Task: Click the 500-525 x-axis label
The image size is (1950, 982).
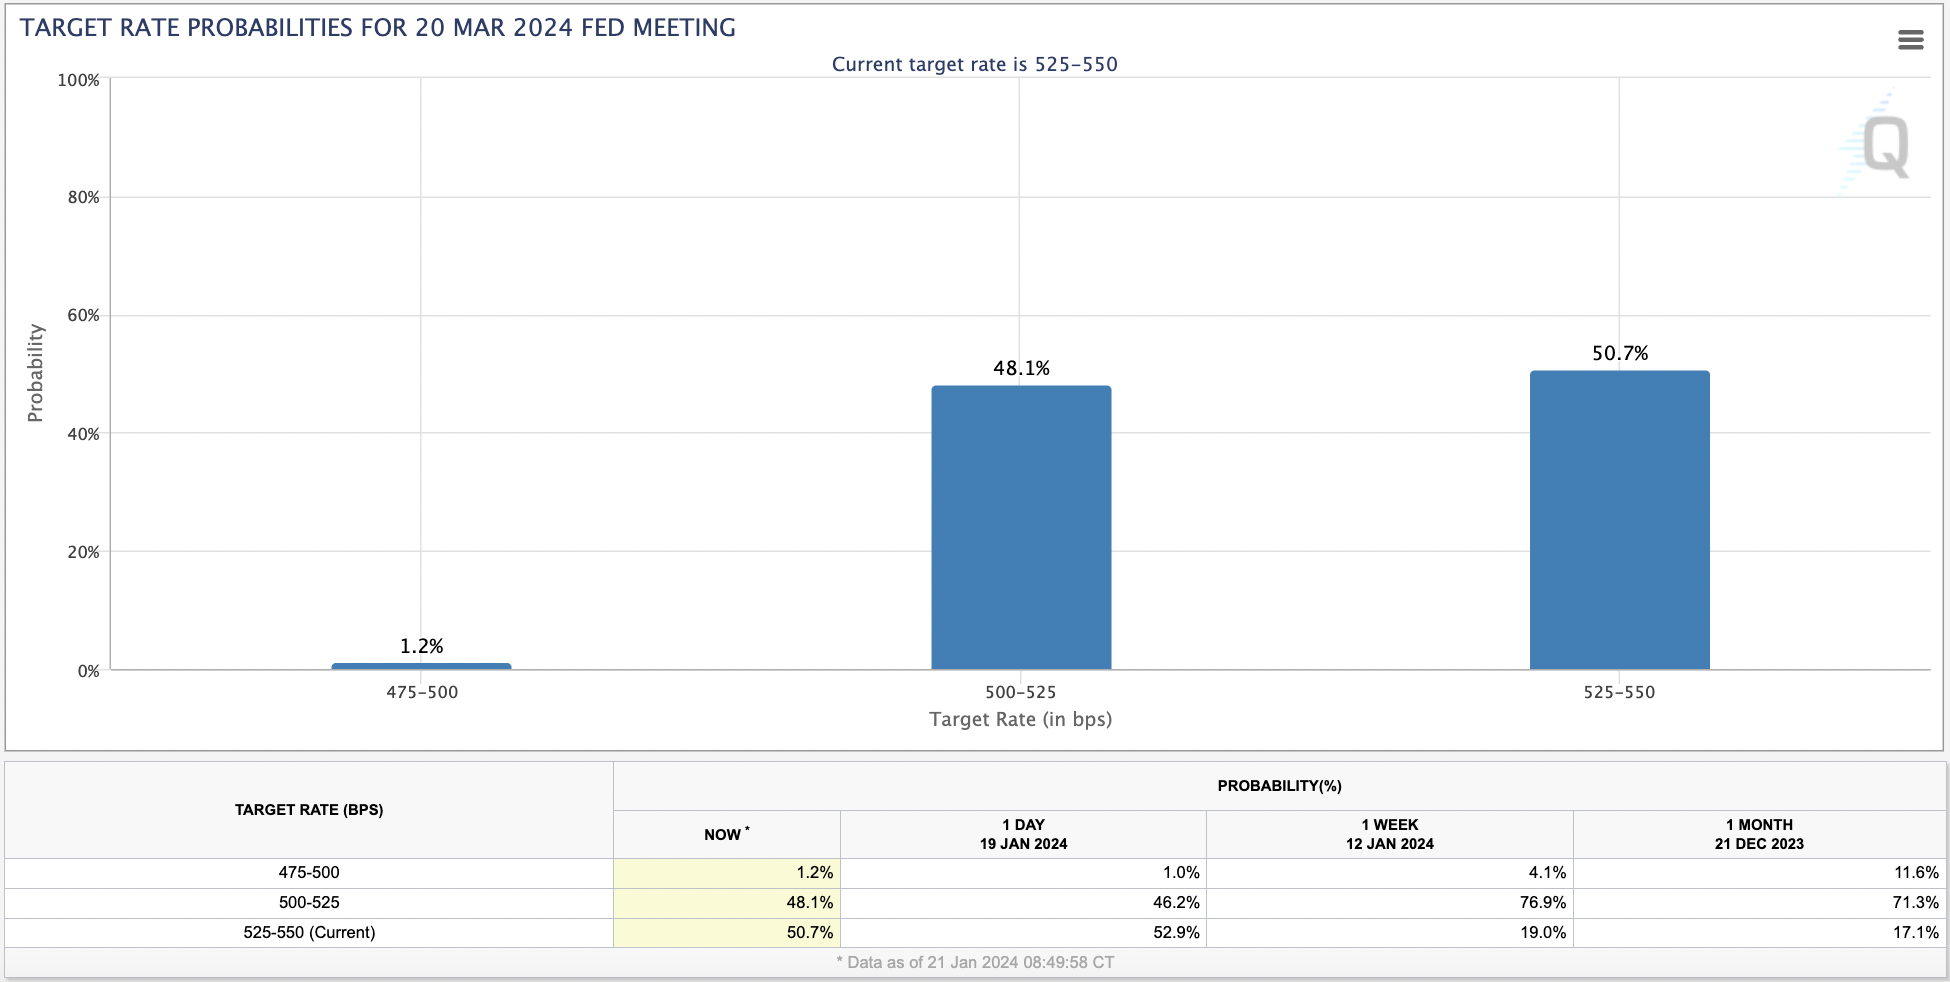Action: (1020, 692)
